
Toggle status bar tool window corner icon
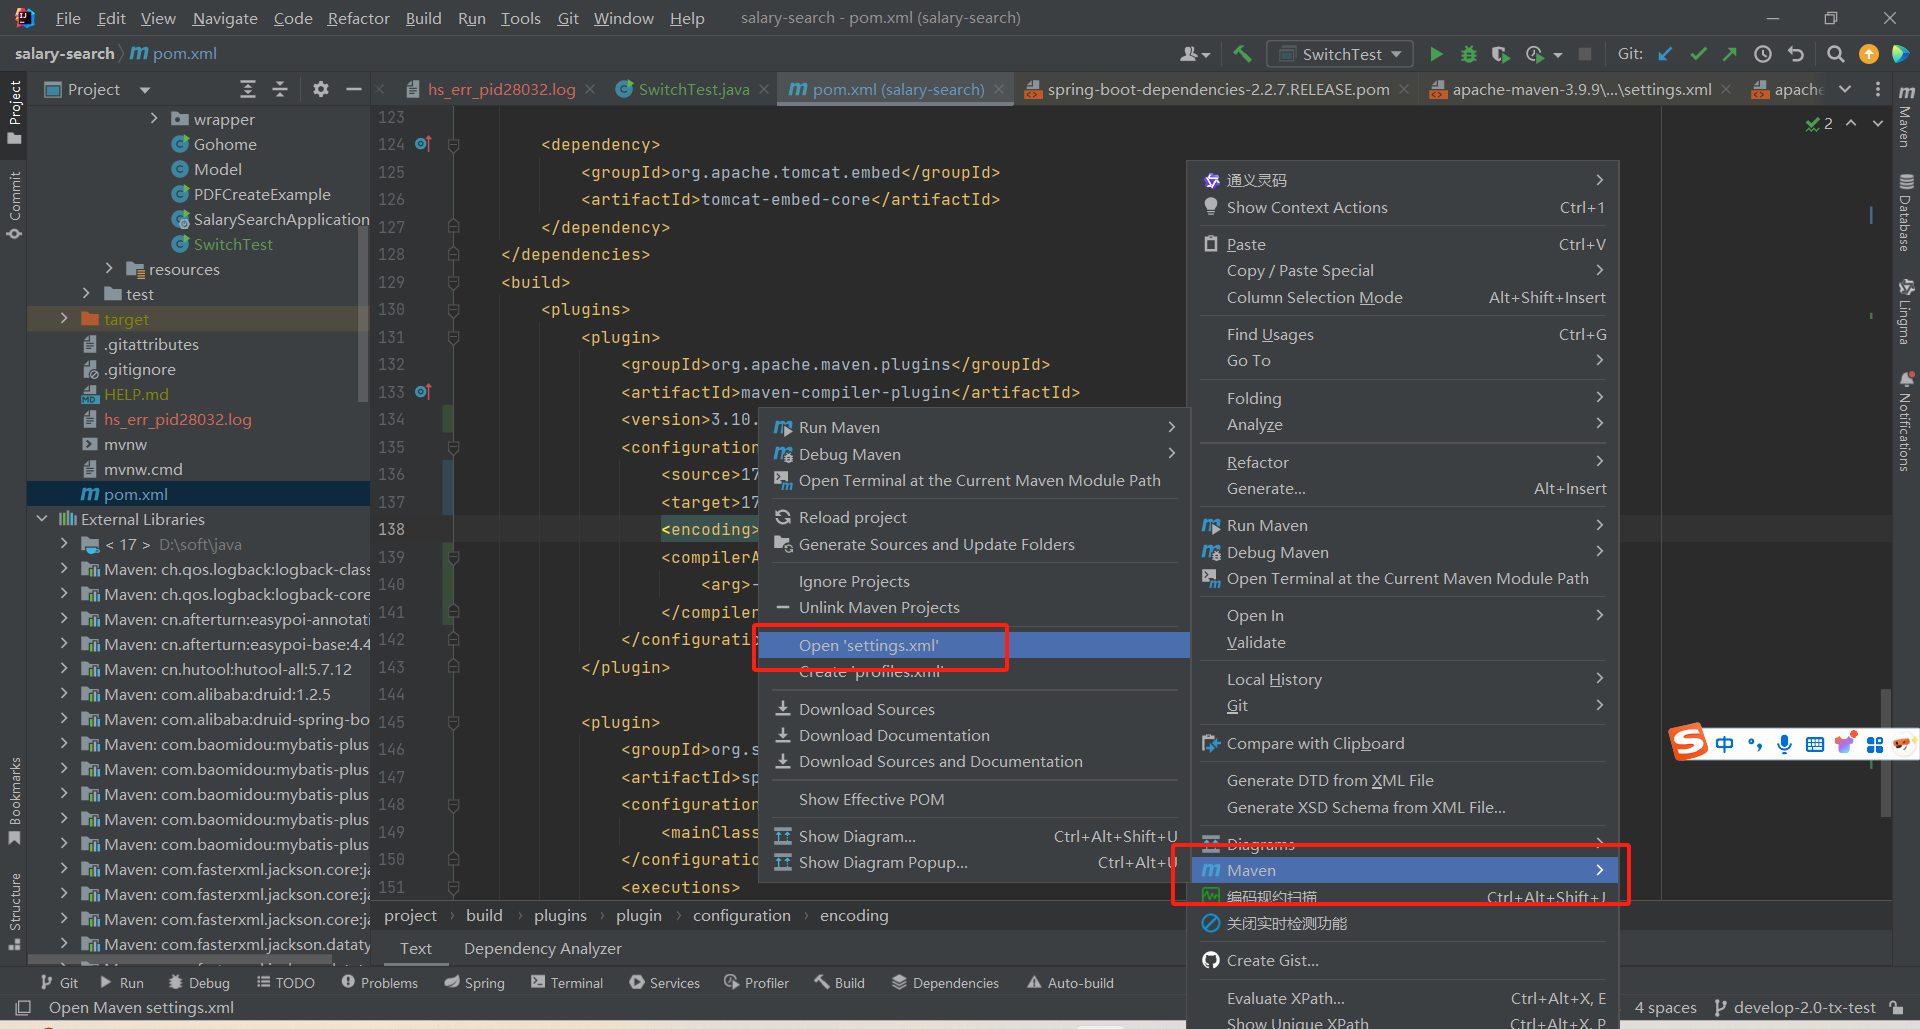point(23,1007)
